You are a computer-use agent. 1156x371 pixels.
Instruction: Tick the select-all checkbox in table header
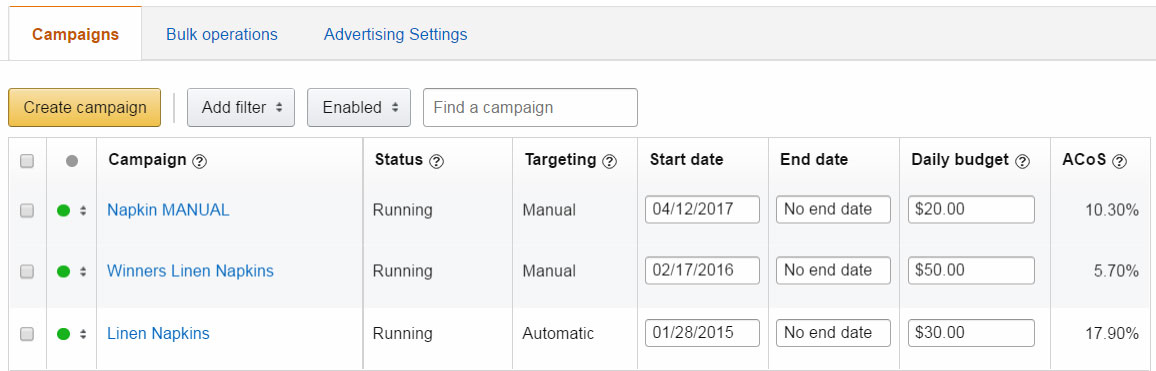coord(27,162)
